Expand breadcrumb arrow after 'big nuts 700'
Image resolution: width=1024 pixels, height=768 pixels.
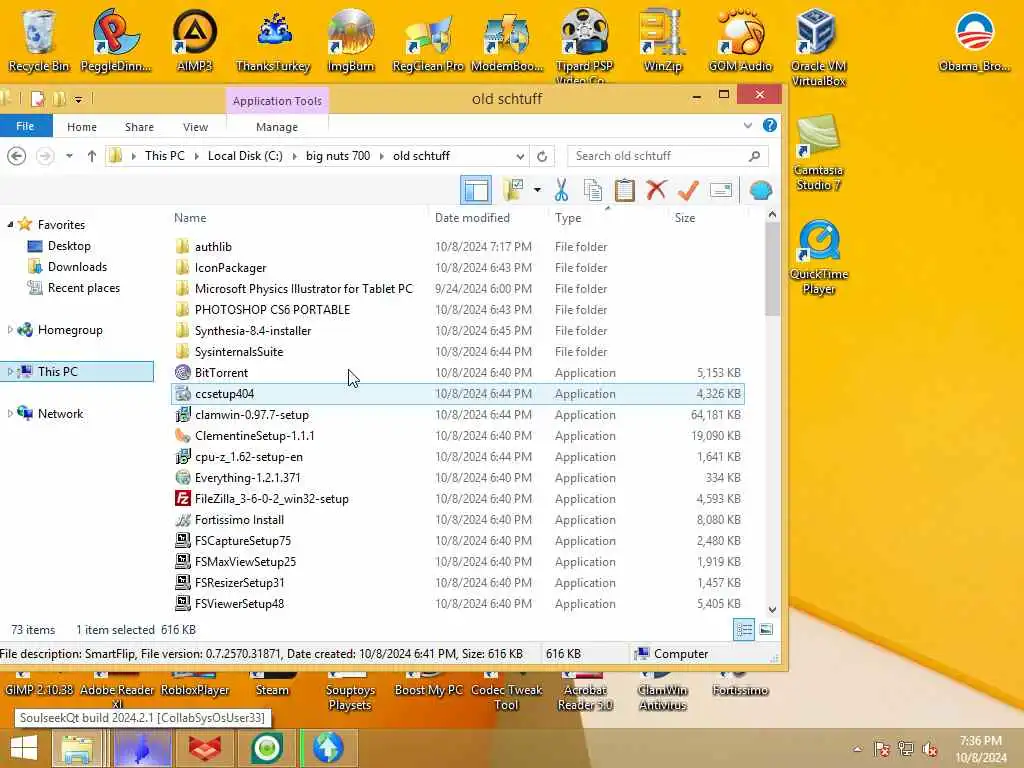(x=382, y=156)
